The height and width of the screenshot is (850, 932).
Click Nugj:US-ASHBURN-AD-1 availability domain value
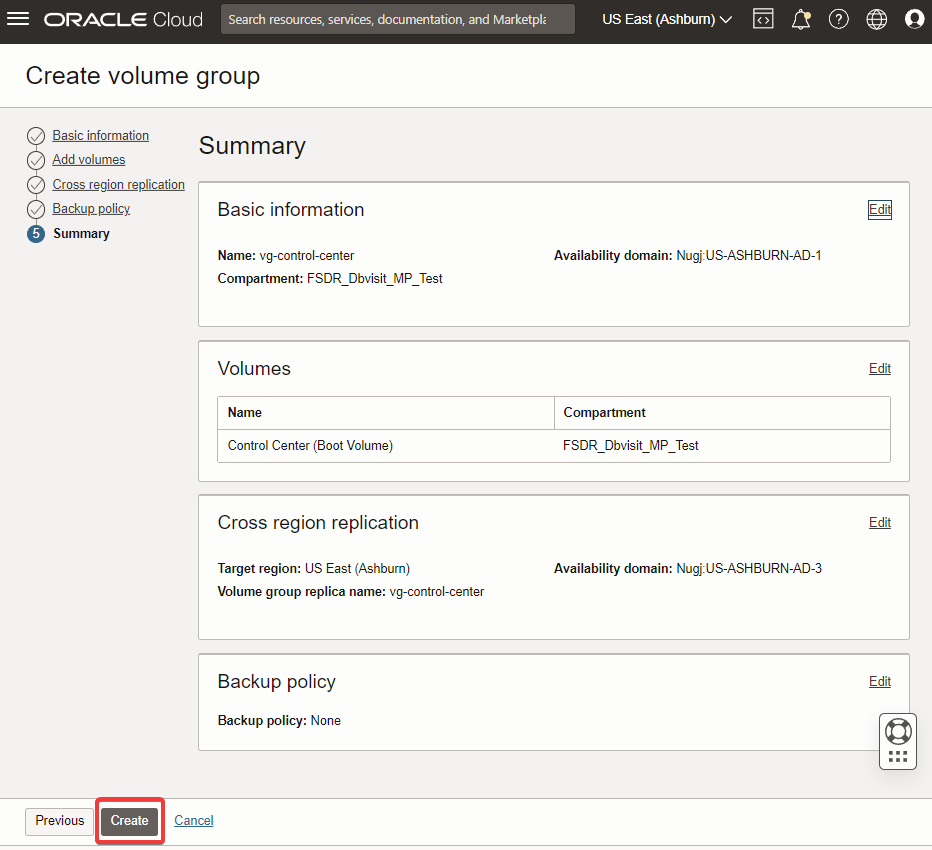(x=749, y=256)
